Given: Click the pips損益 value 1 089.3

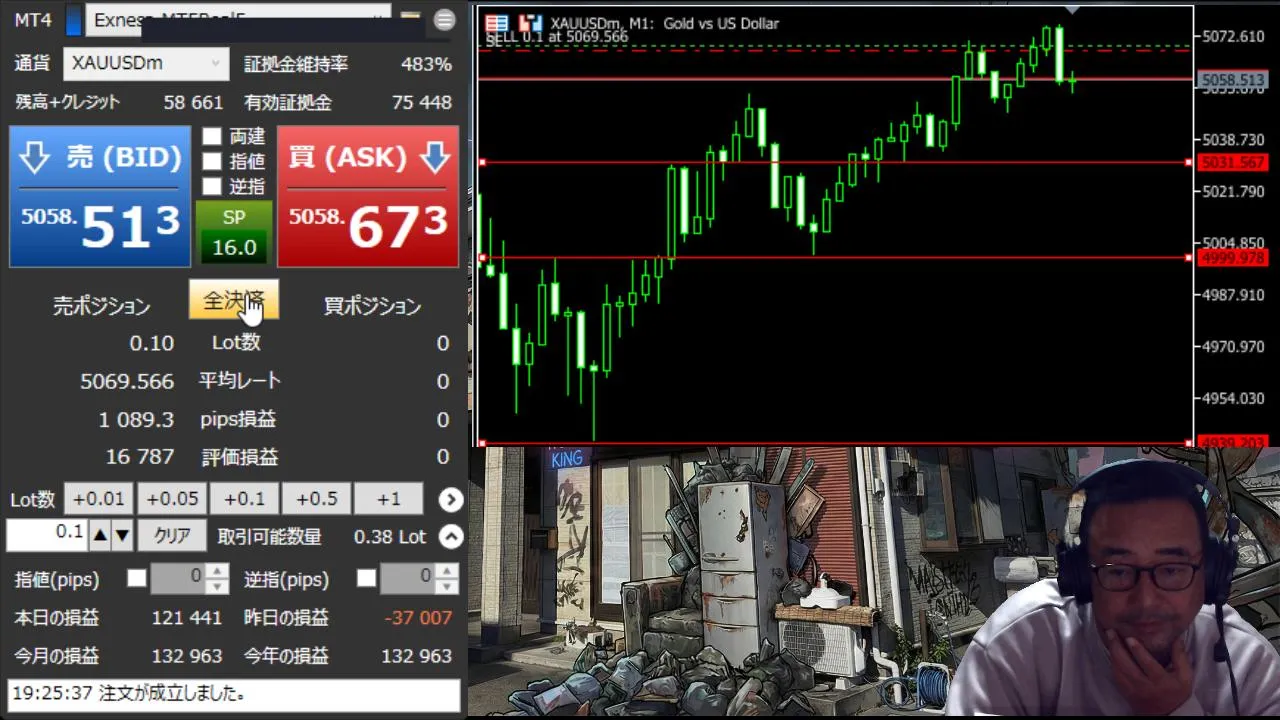Looking at the screenshot, I should pyautogui.click(x=136, y=419).
